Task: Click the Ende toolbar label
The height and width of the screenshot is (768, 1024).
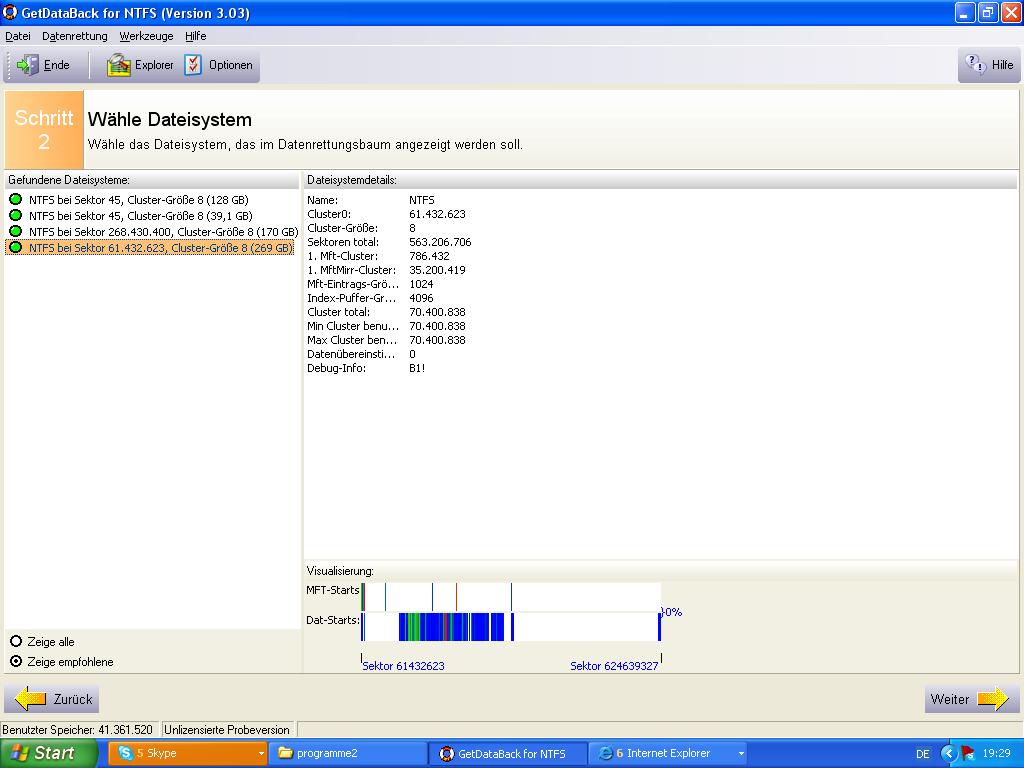Action: point(56,65)
